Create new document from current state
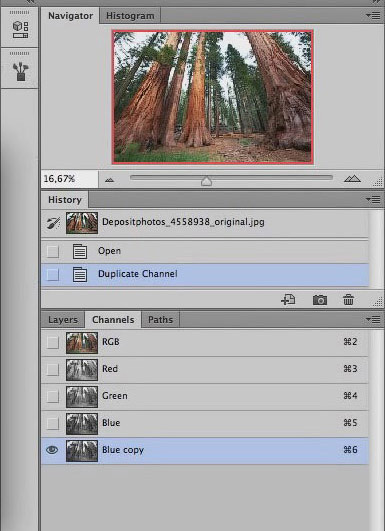The height and width of the screenshot is (531, 385). [x=288, y=300]
